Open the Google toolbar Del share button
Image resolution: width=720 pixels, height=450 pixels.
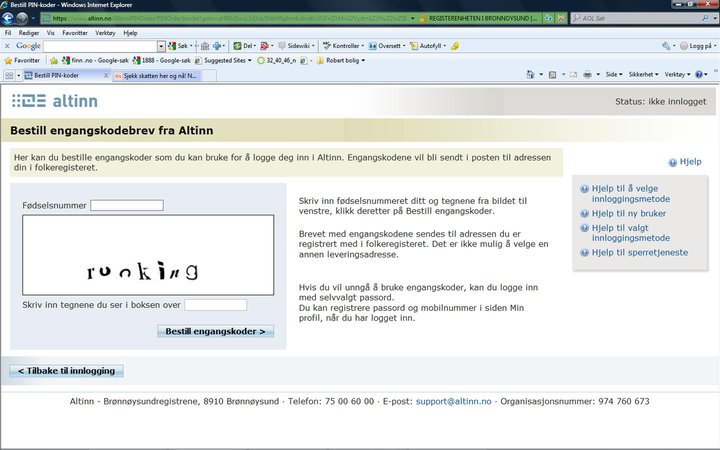pyautogui.click(x=243, y=46)
